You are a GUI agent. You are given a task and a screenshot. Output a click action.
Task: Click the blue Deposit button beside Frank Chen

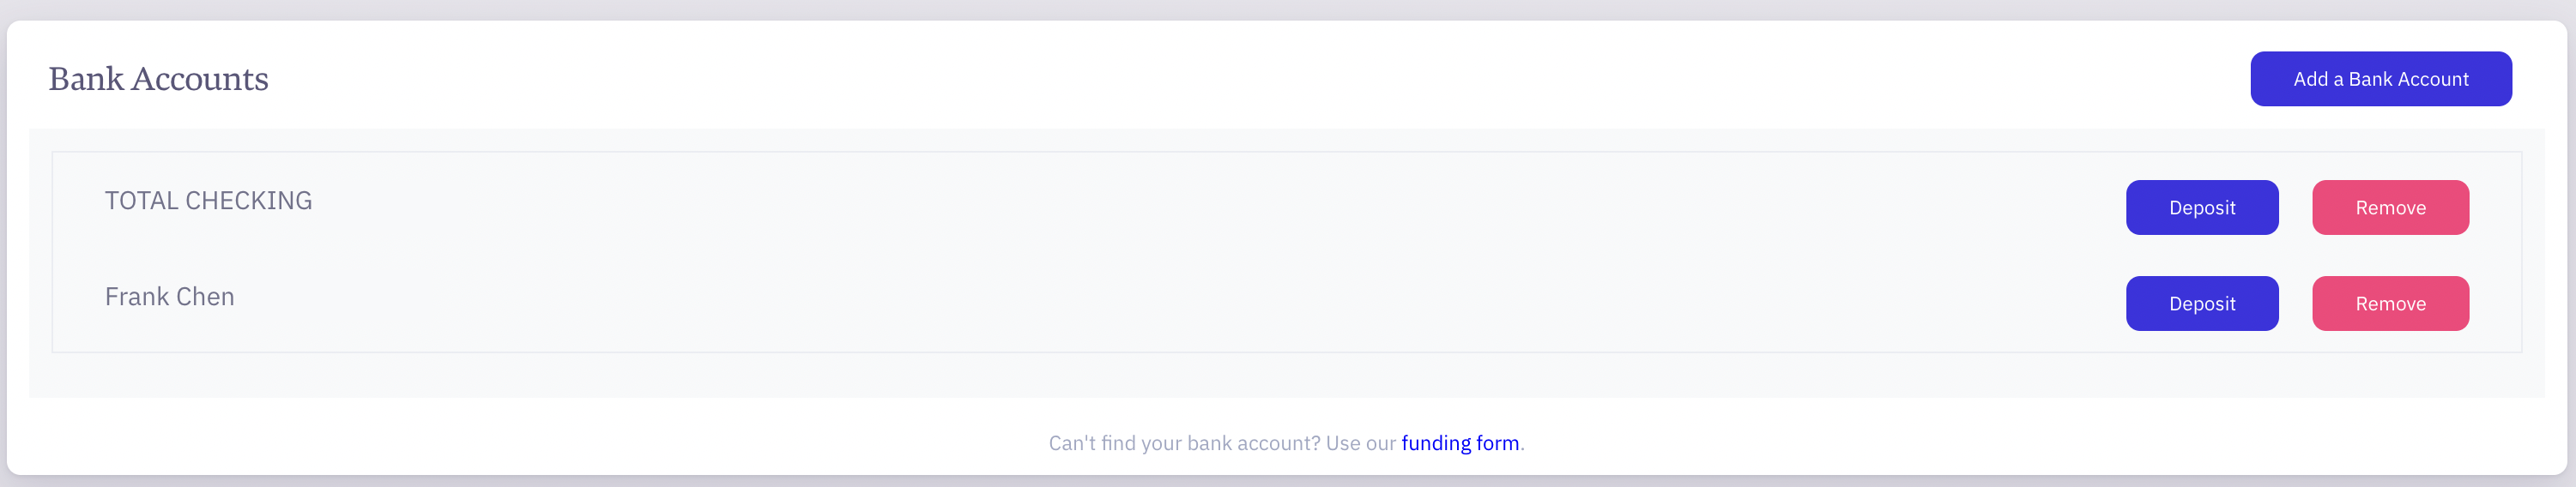click(x=2202, y=304)
